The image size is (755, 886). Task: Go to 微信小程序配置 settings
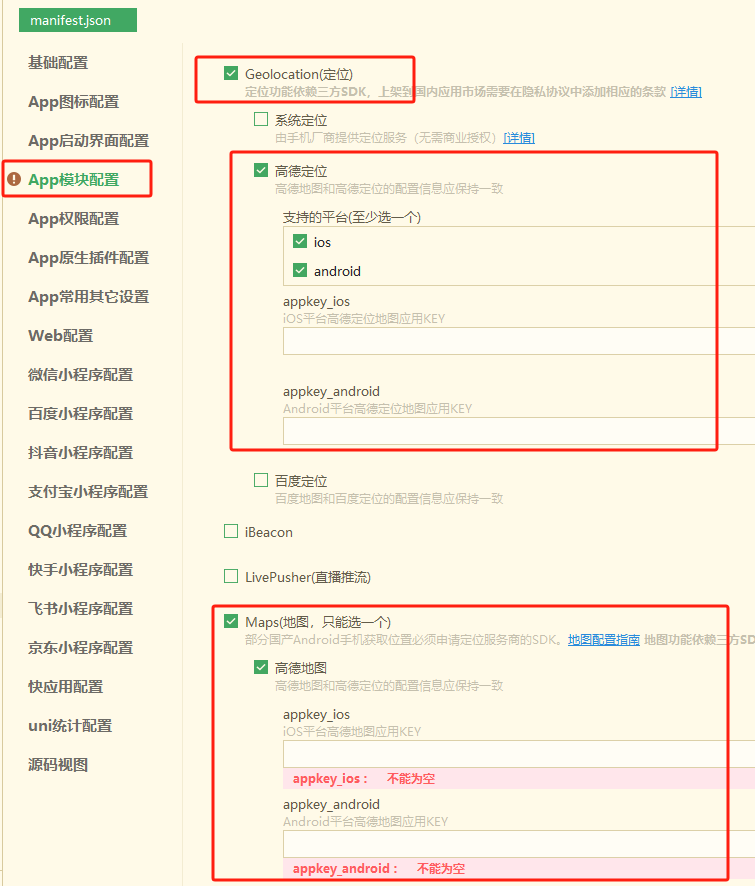click(80, 375)
